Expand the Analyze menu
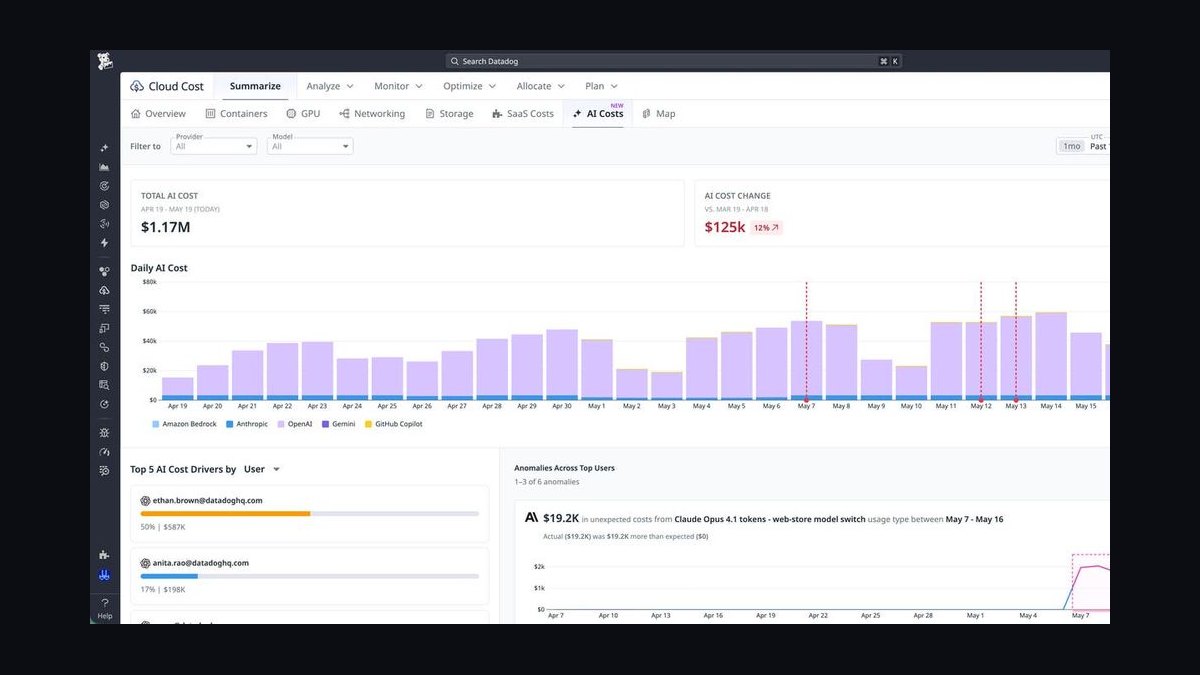Image resolution: width=1200 pixels, height=675 pixels. click(329, 86)
